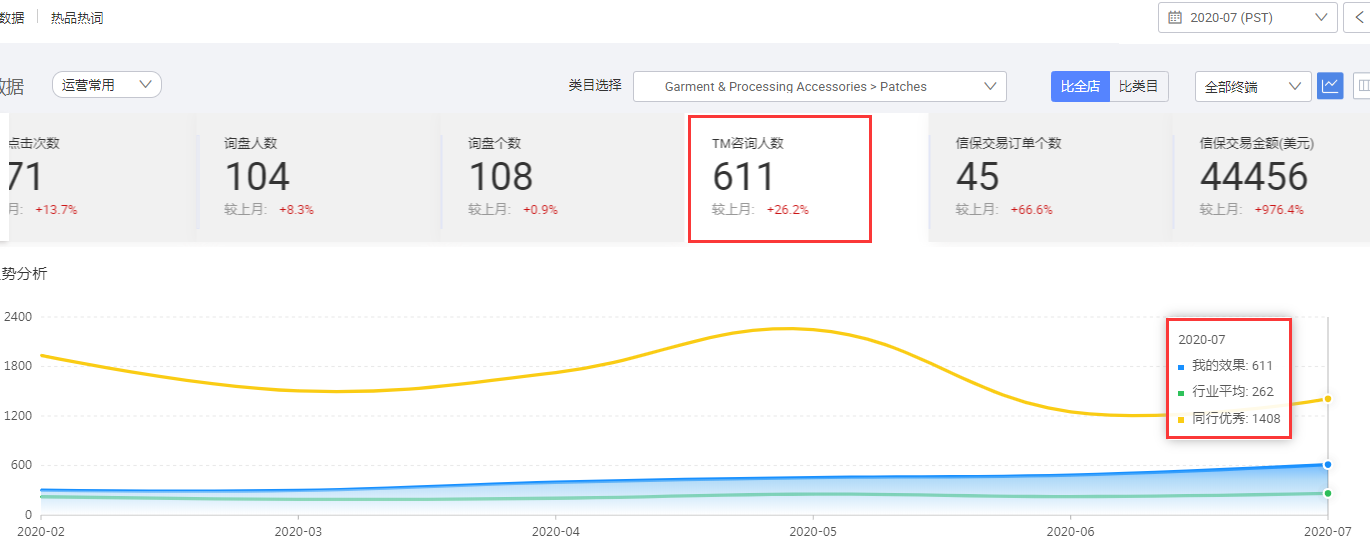Viewport: 1370px width, 557px height.
Task: Select the TM咨询人数 metric card
Action: (x=779, y=178)
